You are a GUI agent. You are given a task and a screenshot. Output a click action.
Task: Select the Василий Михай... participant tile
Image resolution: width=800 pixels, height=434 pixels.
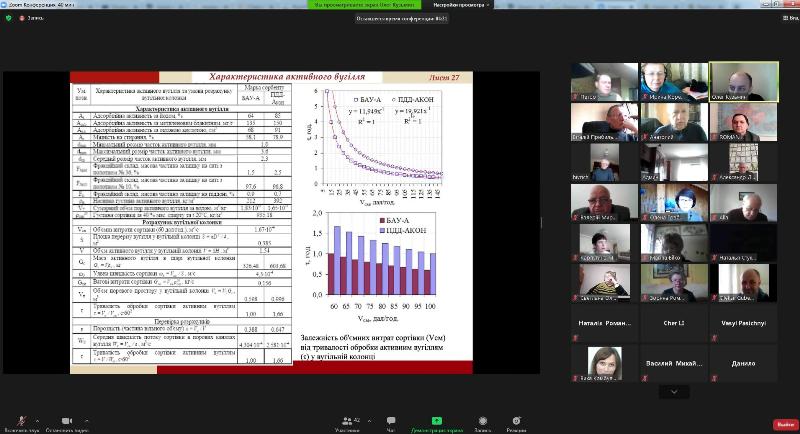point(674,364)
